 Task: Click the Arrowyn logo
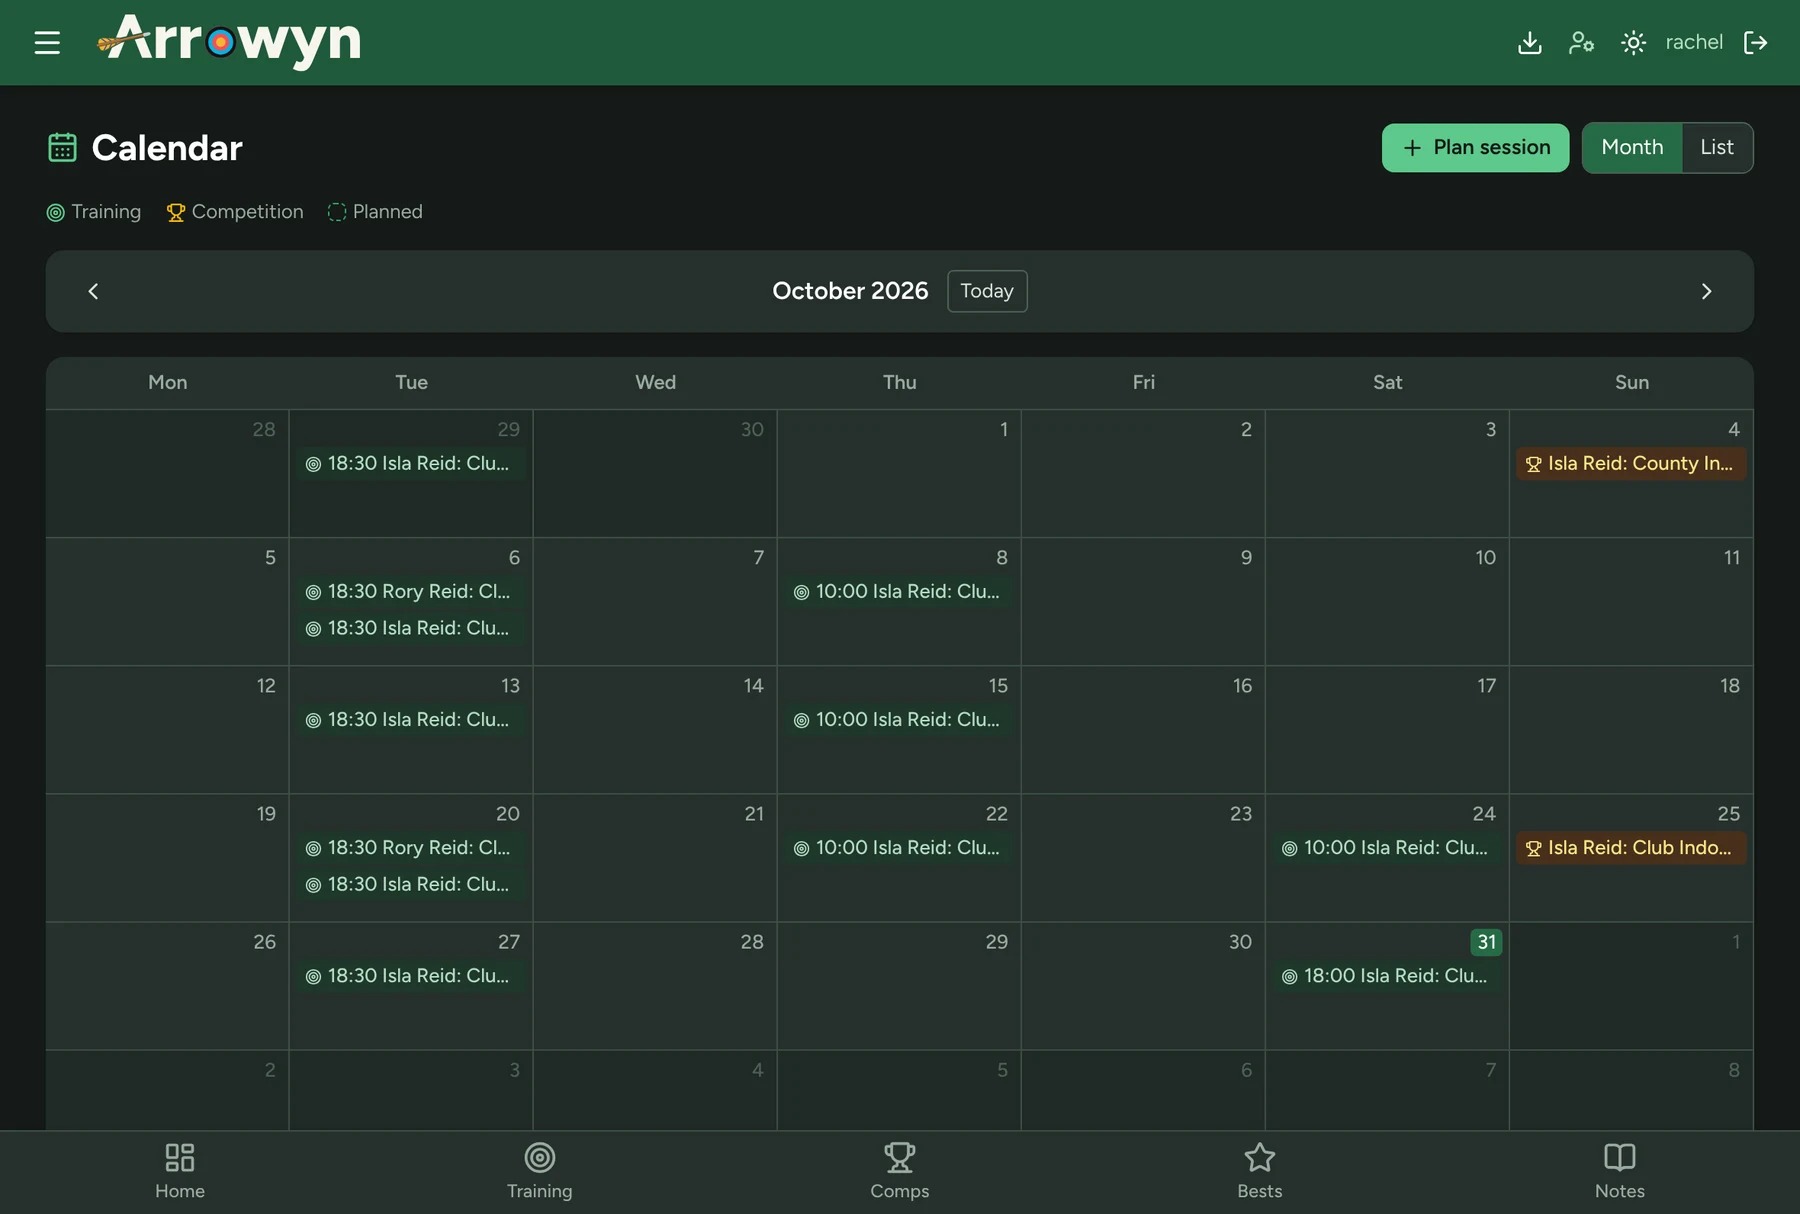[x=229, y=41]
